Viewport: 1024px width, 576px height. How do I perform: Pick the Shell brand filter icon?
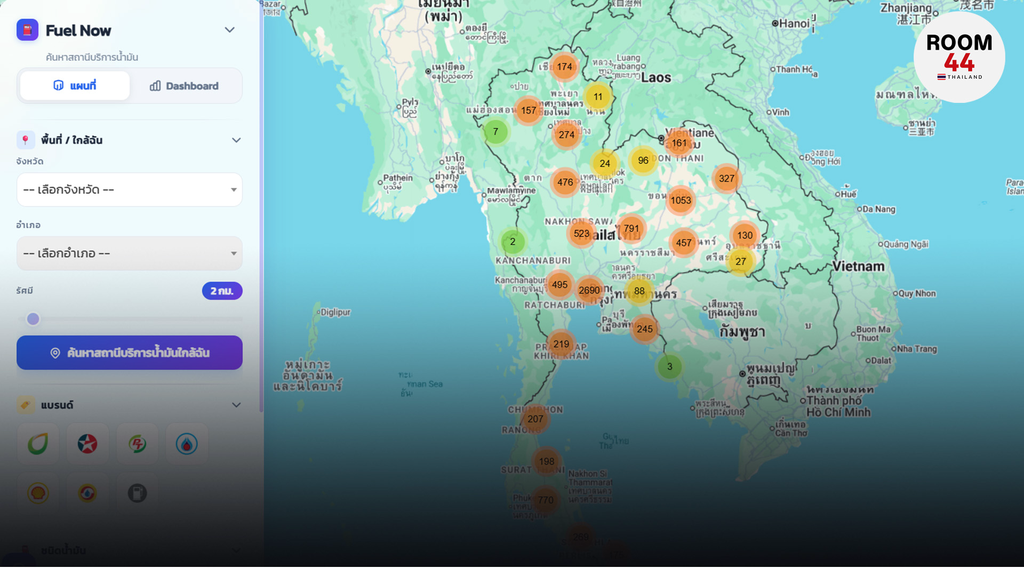pyautogui.click(x=37, y=492)
